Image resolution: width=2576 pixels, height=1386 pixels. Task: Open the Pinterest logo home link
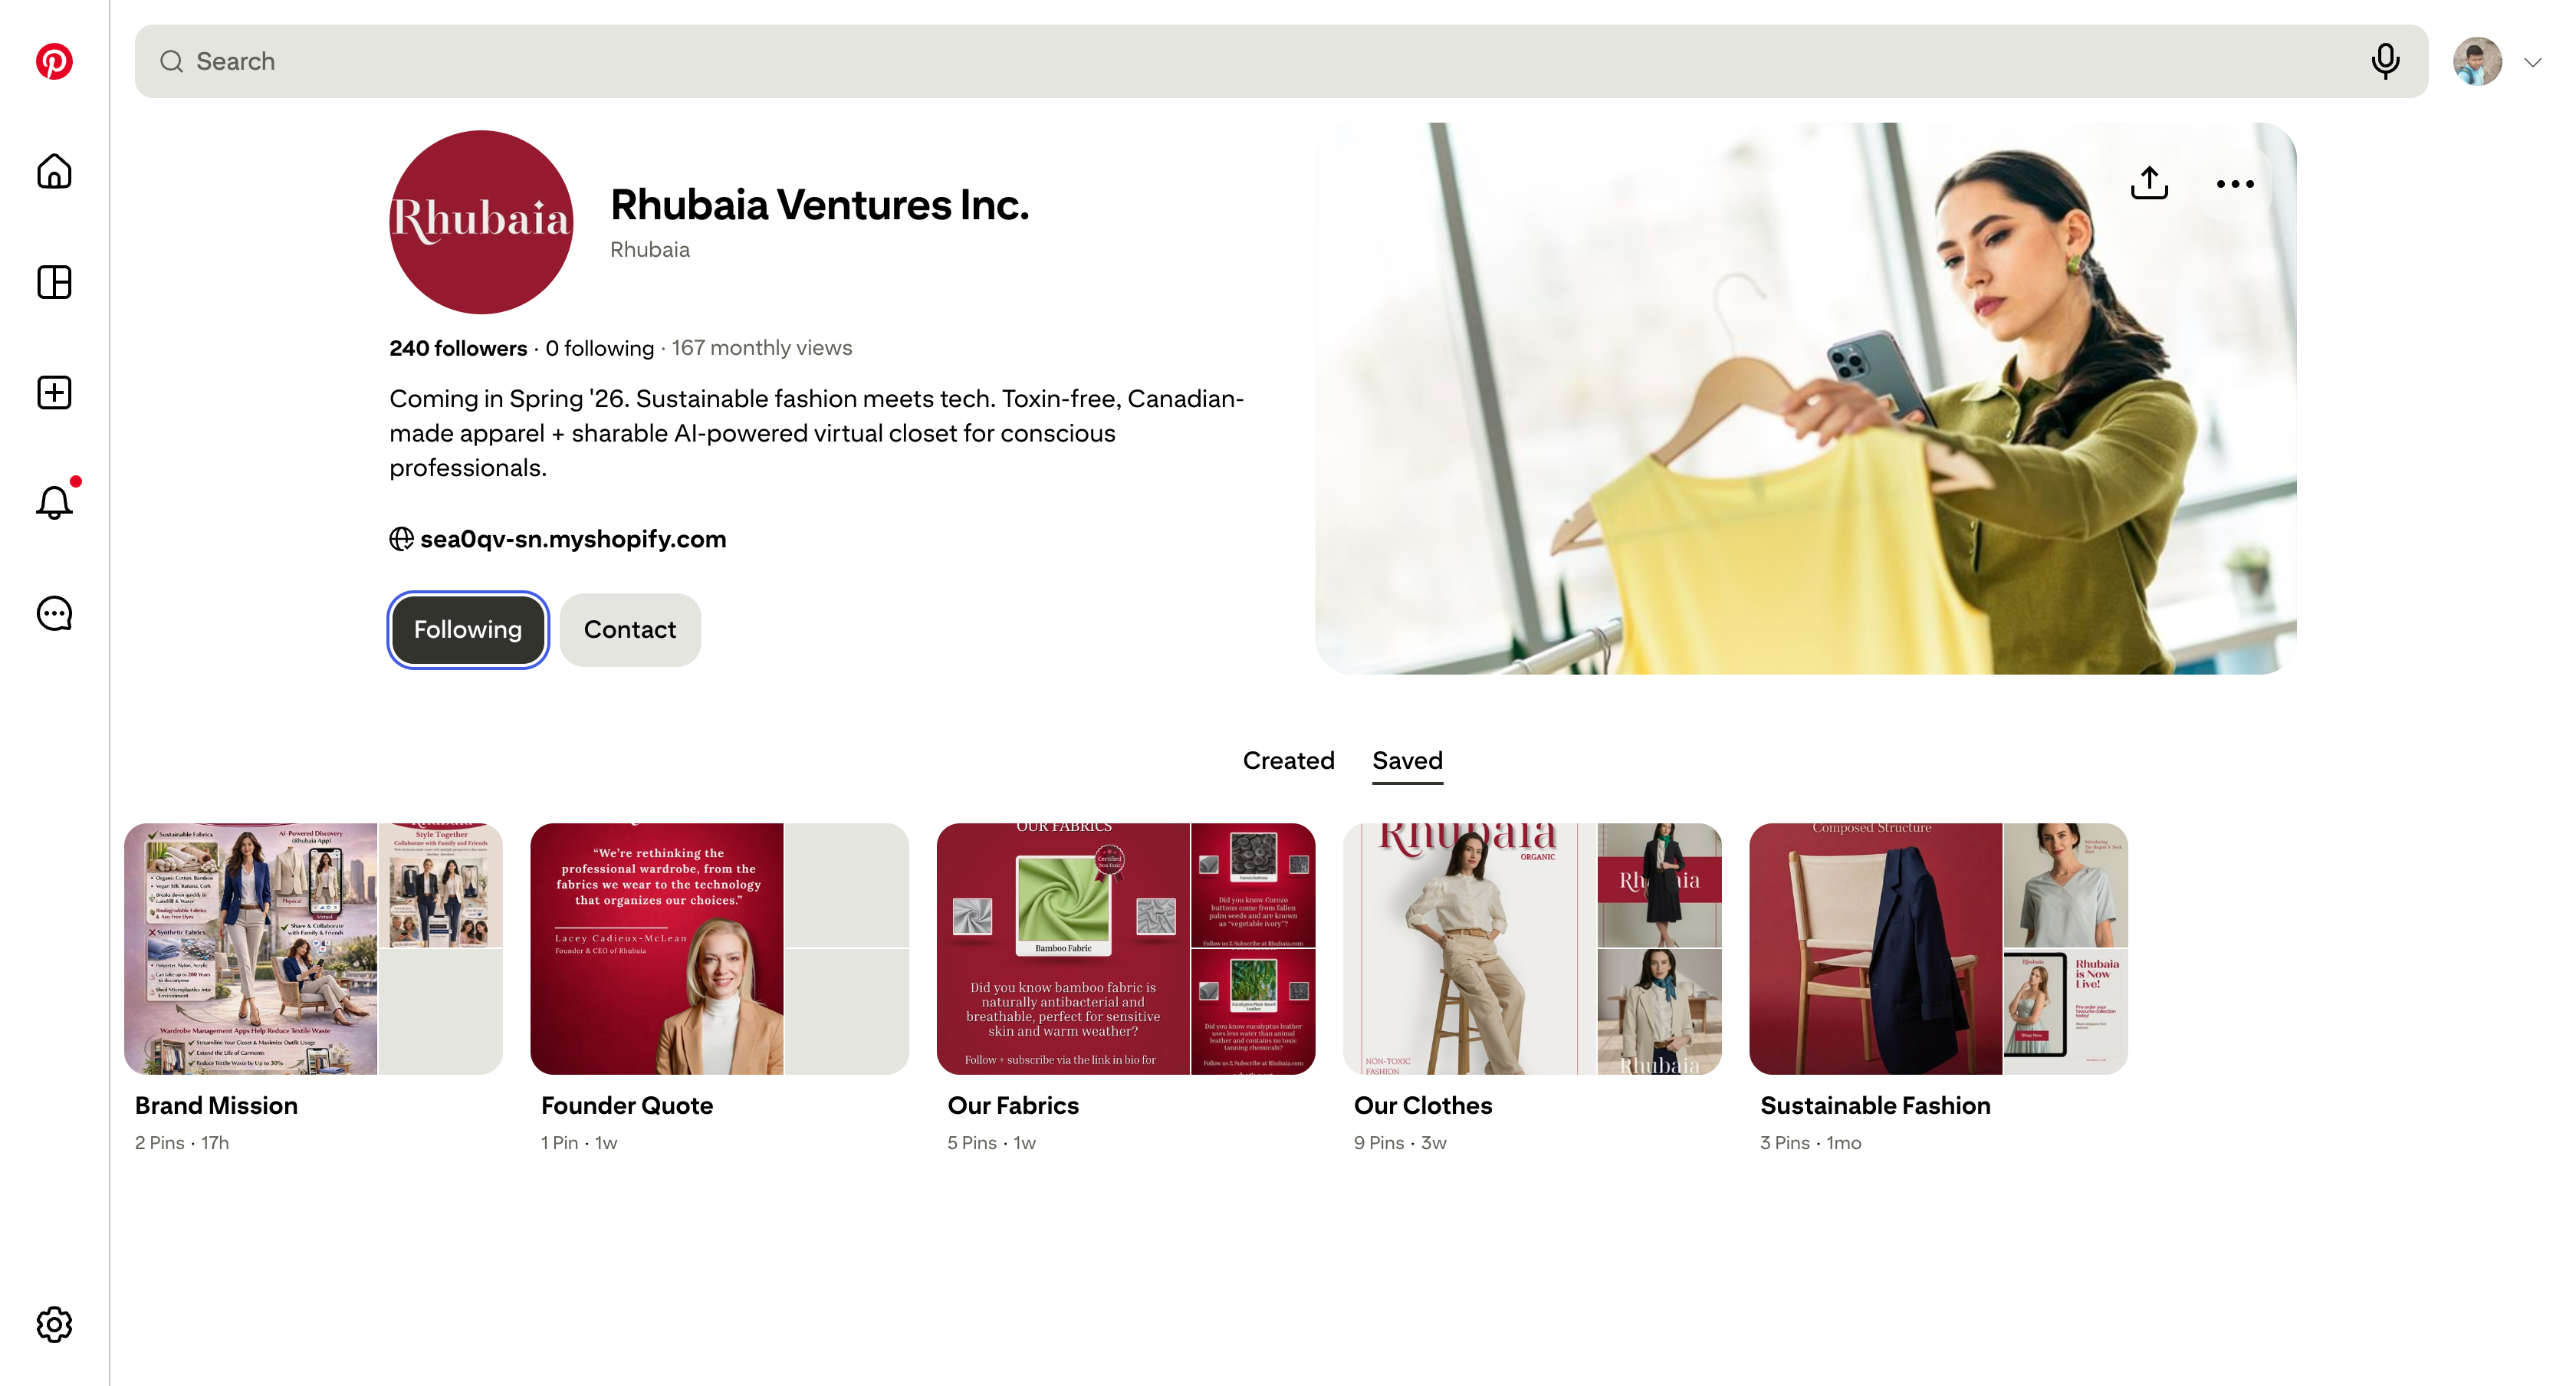click(54, 61)
